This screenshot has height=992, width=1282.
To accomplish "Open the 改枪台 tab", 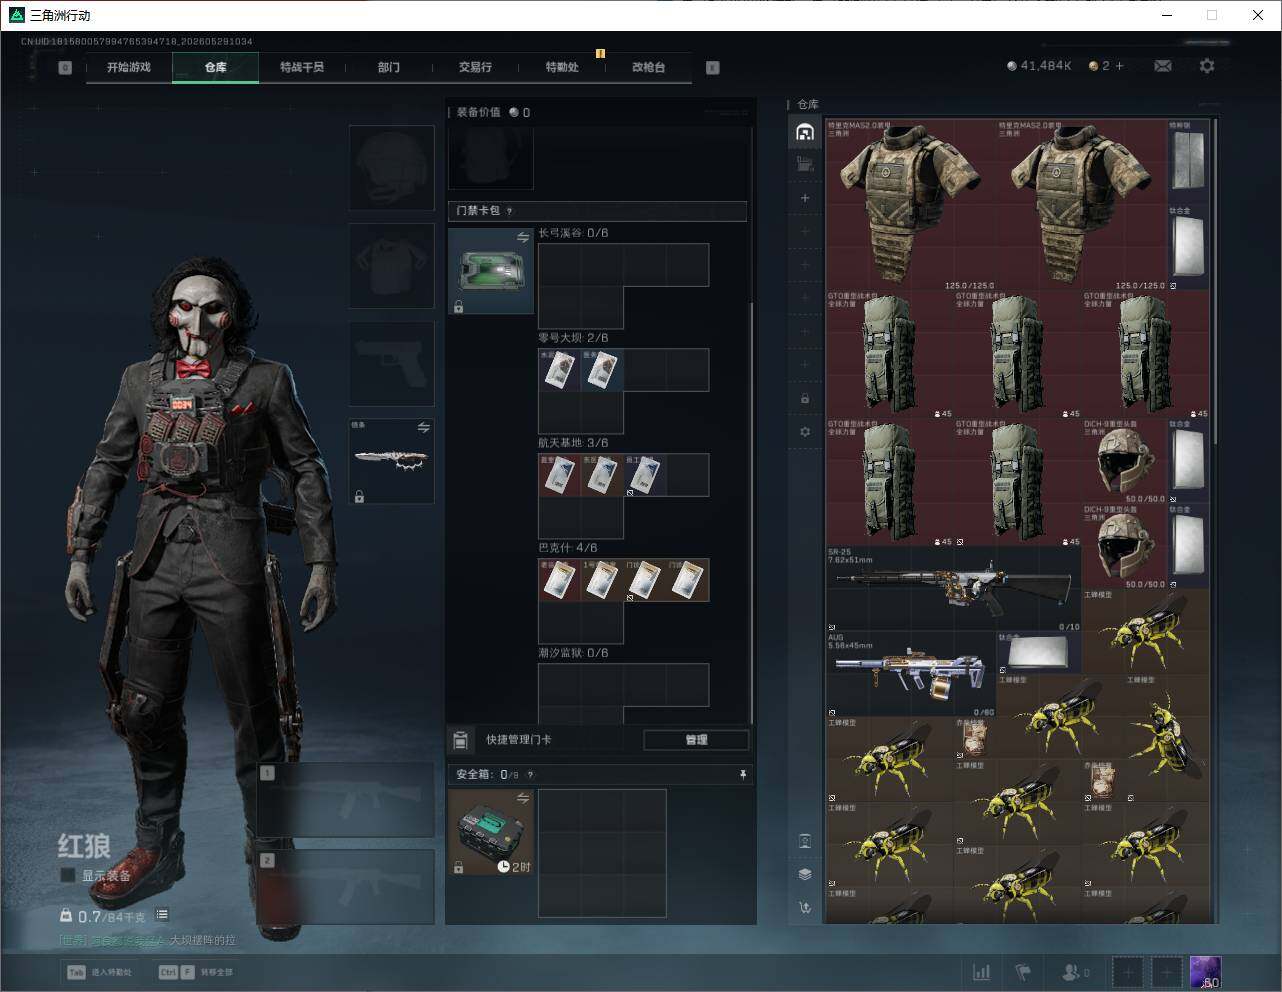I will point(648,67).
